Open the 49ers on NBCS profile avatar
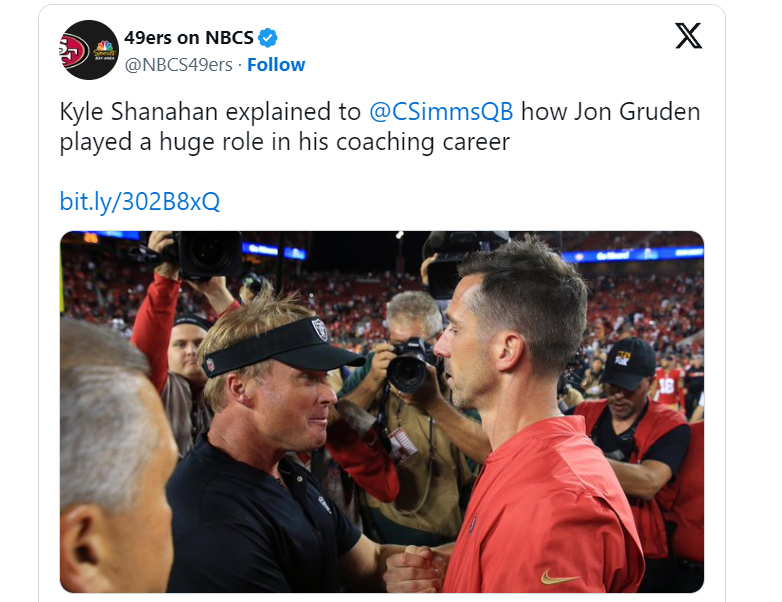 point(89,50)
